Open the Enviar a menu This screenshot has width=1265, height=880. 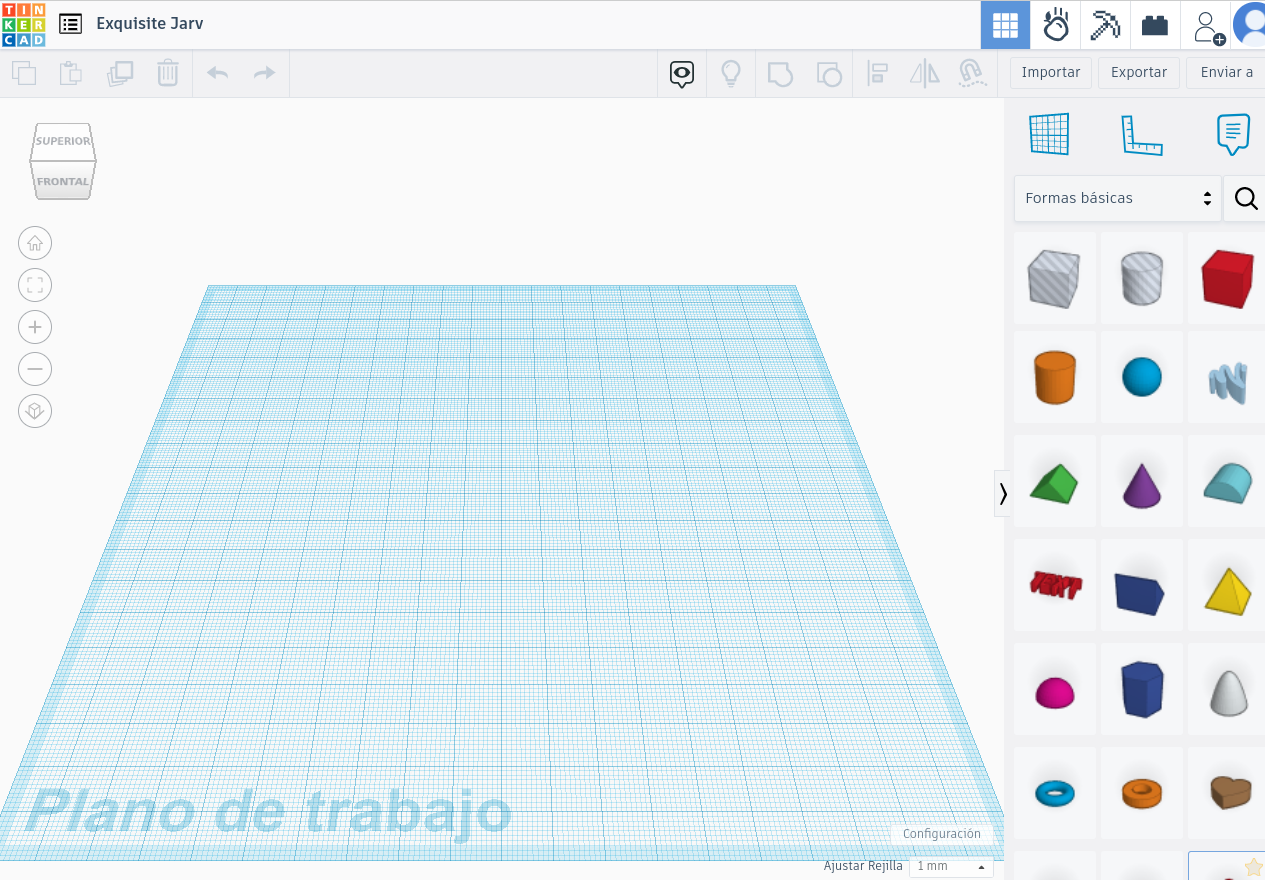(1226, 73)
